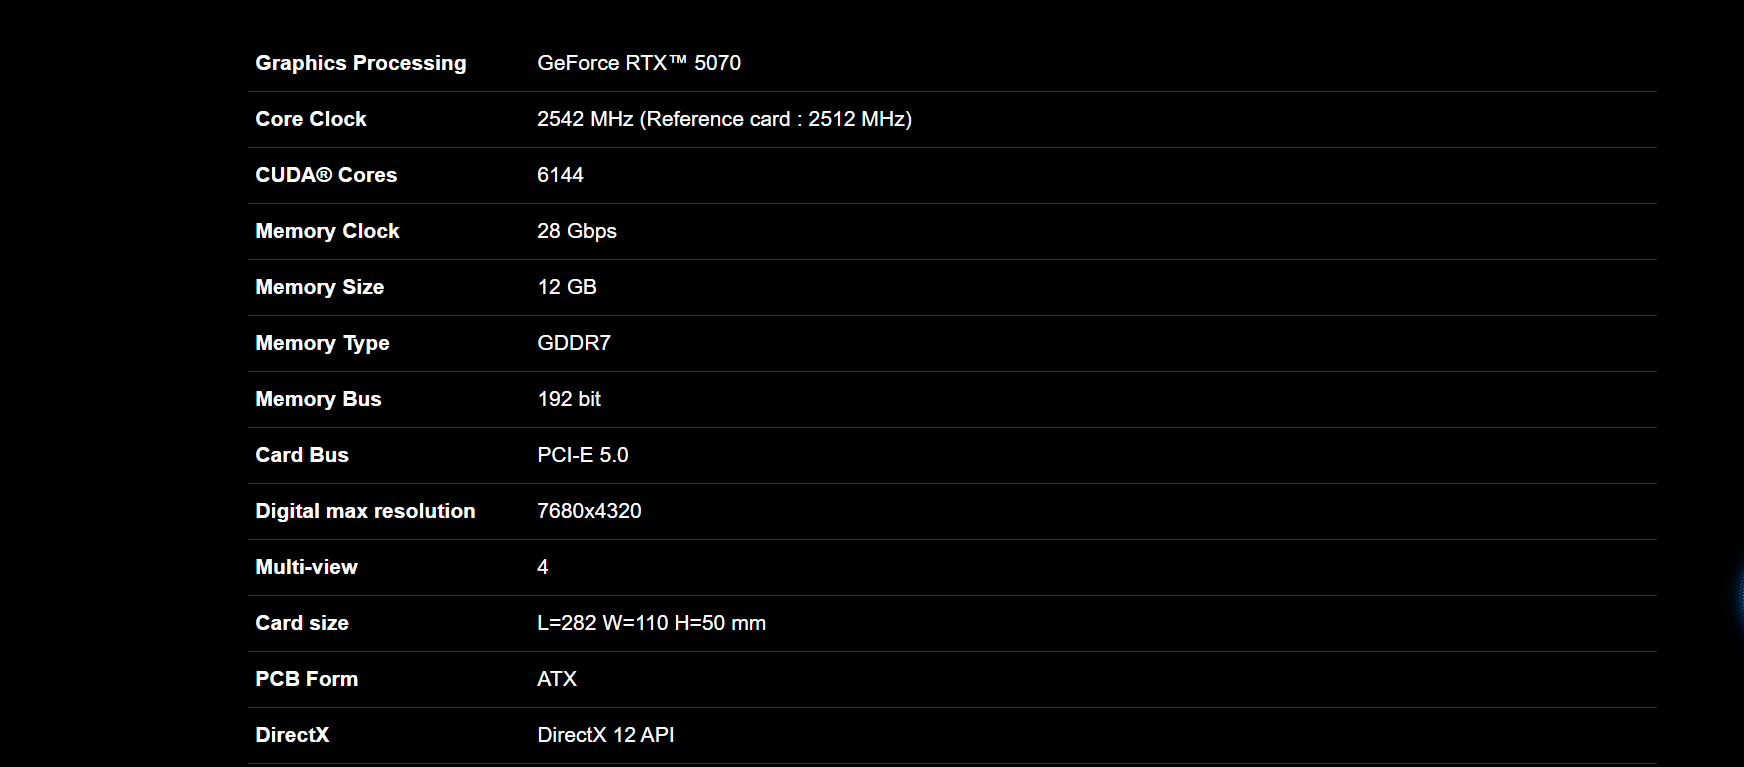Click the 'GDDR7' value
1744x767 pixels.
(x=574, y=343)
